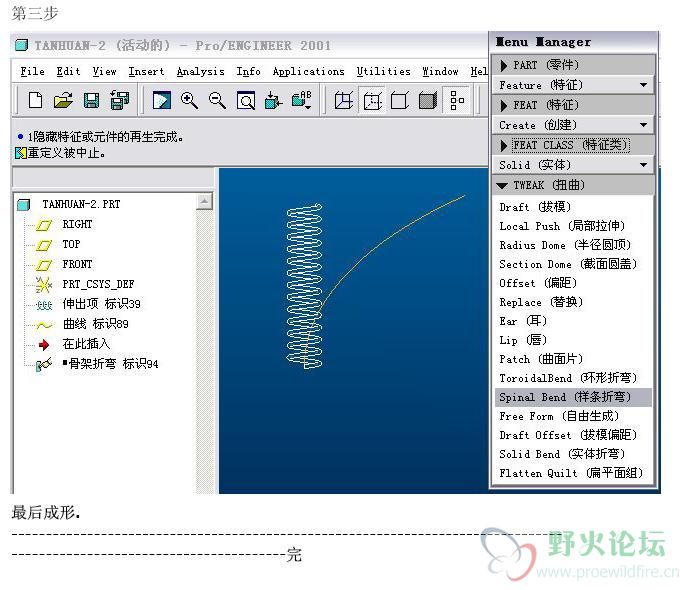This screenshot has width=689, height=590.
Task: Click the Refit to screen icon
Action: coord(246,101)
